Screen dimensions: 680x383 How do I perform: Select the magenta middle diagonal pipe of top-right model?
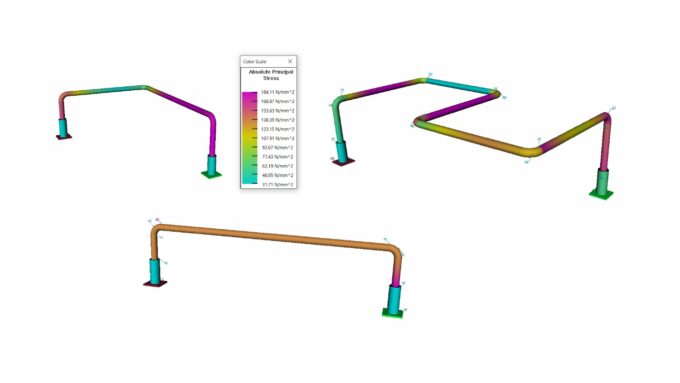pyautogui.click(x=459, y=107)
